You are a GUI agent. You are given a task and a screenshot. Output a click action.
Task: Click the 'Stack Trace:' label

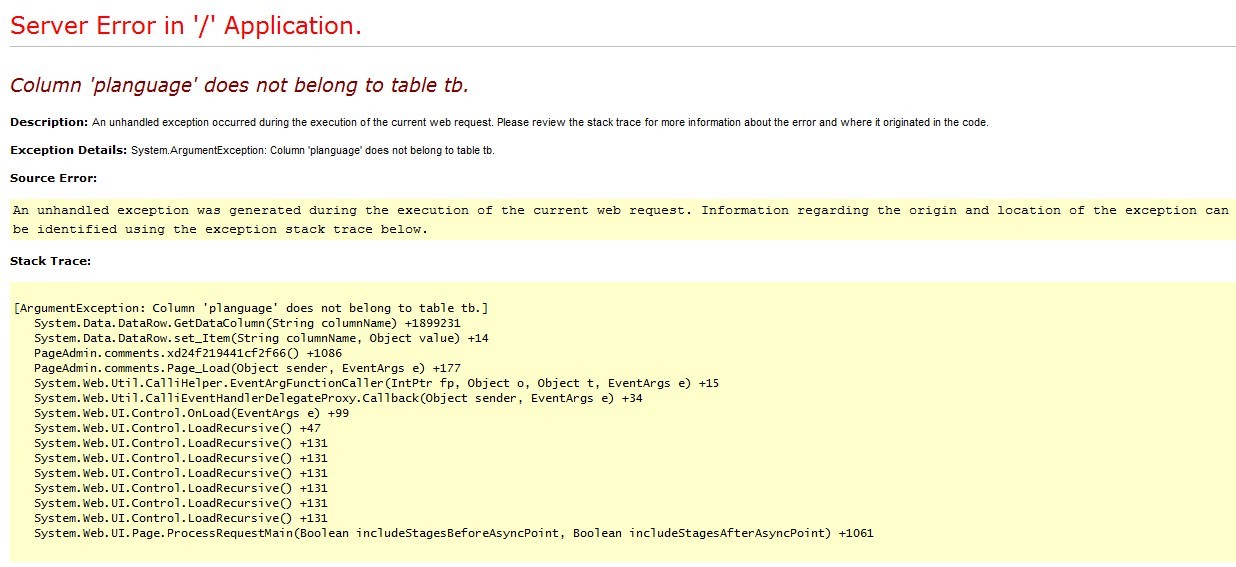click(x=50, y=261)
